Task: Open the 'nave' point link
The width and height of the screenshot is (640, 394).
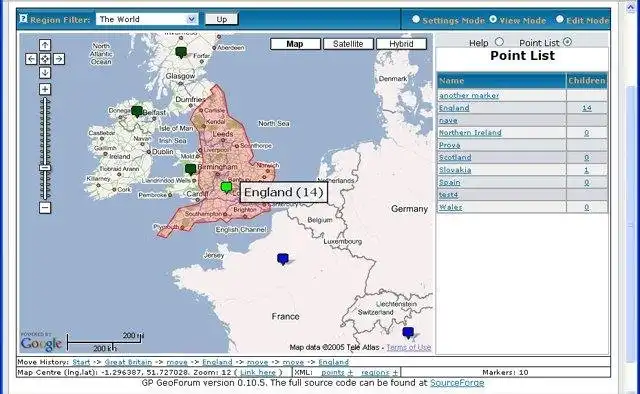Action: coord(448,120)
